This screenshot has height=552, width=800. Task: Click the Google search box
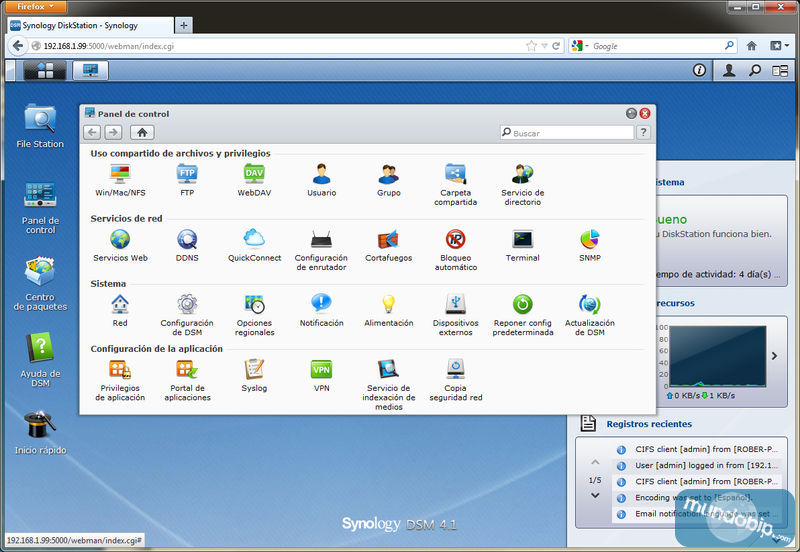pyautogui.click(x=653, y=46)
